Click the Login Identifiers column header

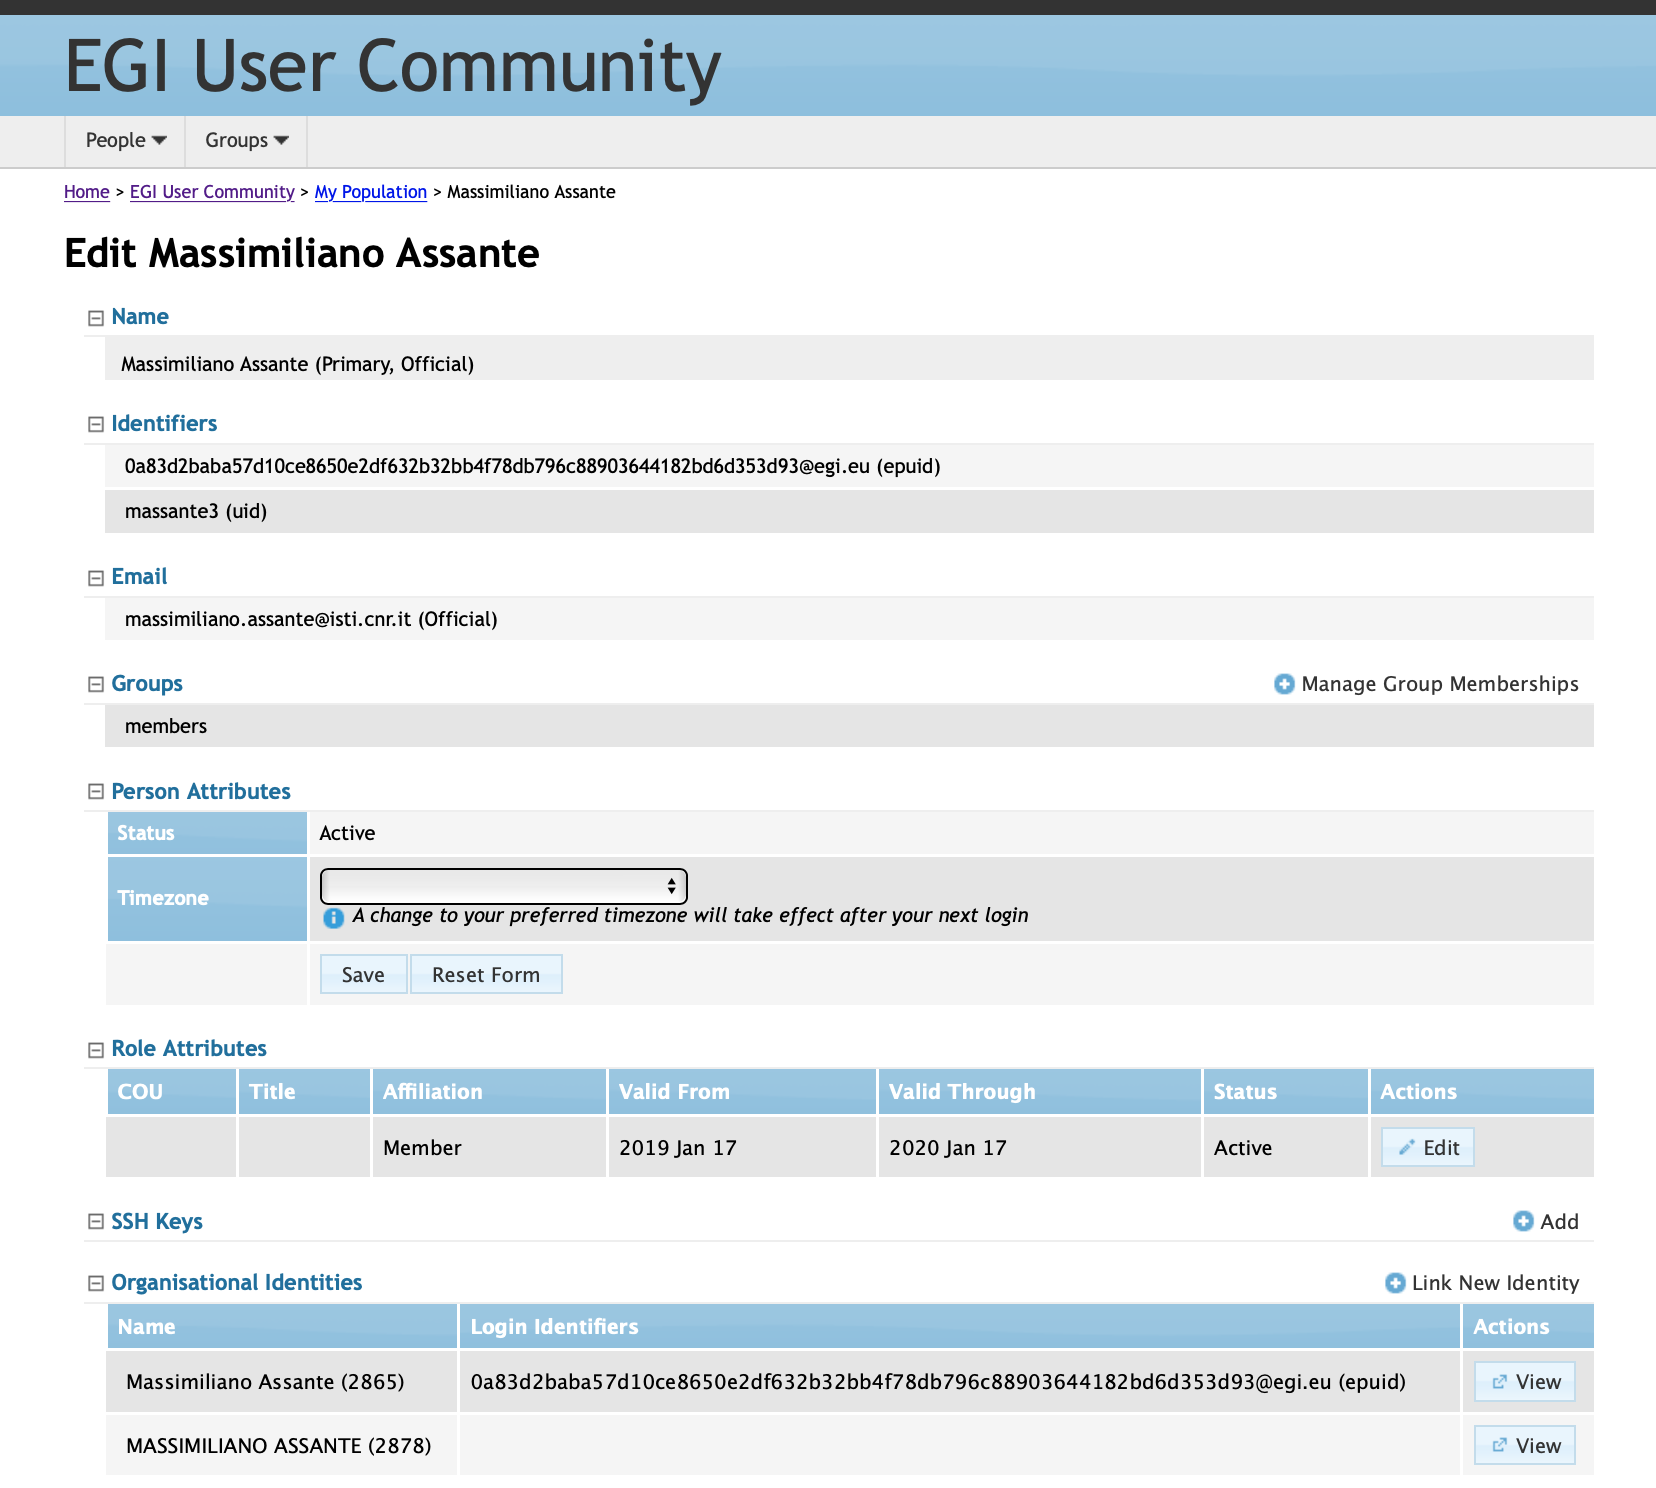point(960,1327)
